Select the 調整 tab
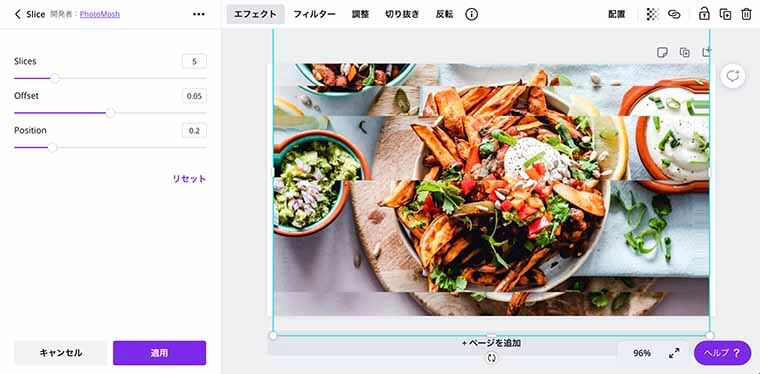 click(x=360, y=14)
